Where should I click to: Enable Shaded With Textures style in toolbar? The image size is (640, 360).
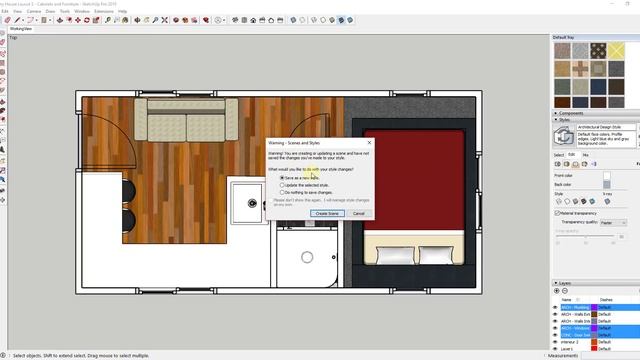pyautogui.click(x=341, y=20)
